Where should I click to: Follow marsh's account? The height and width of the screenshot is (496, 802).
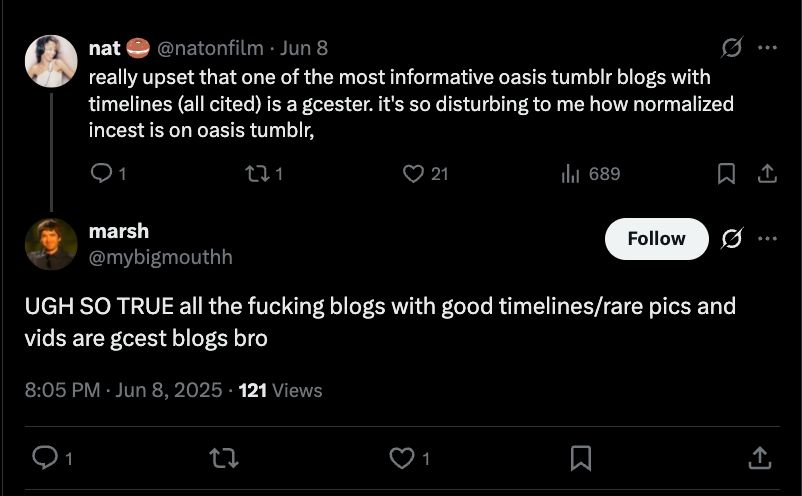click(x=656, y=239)
